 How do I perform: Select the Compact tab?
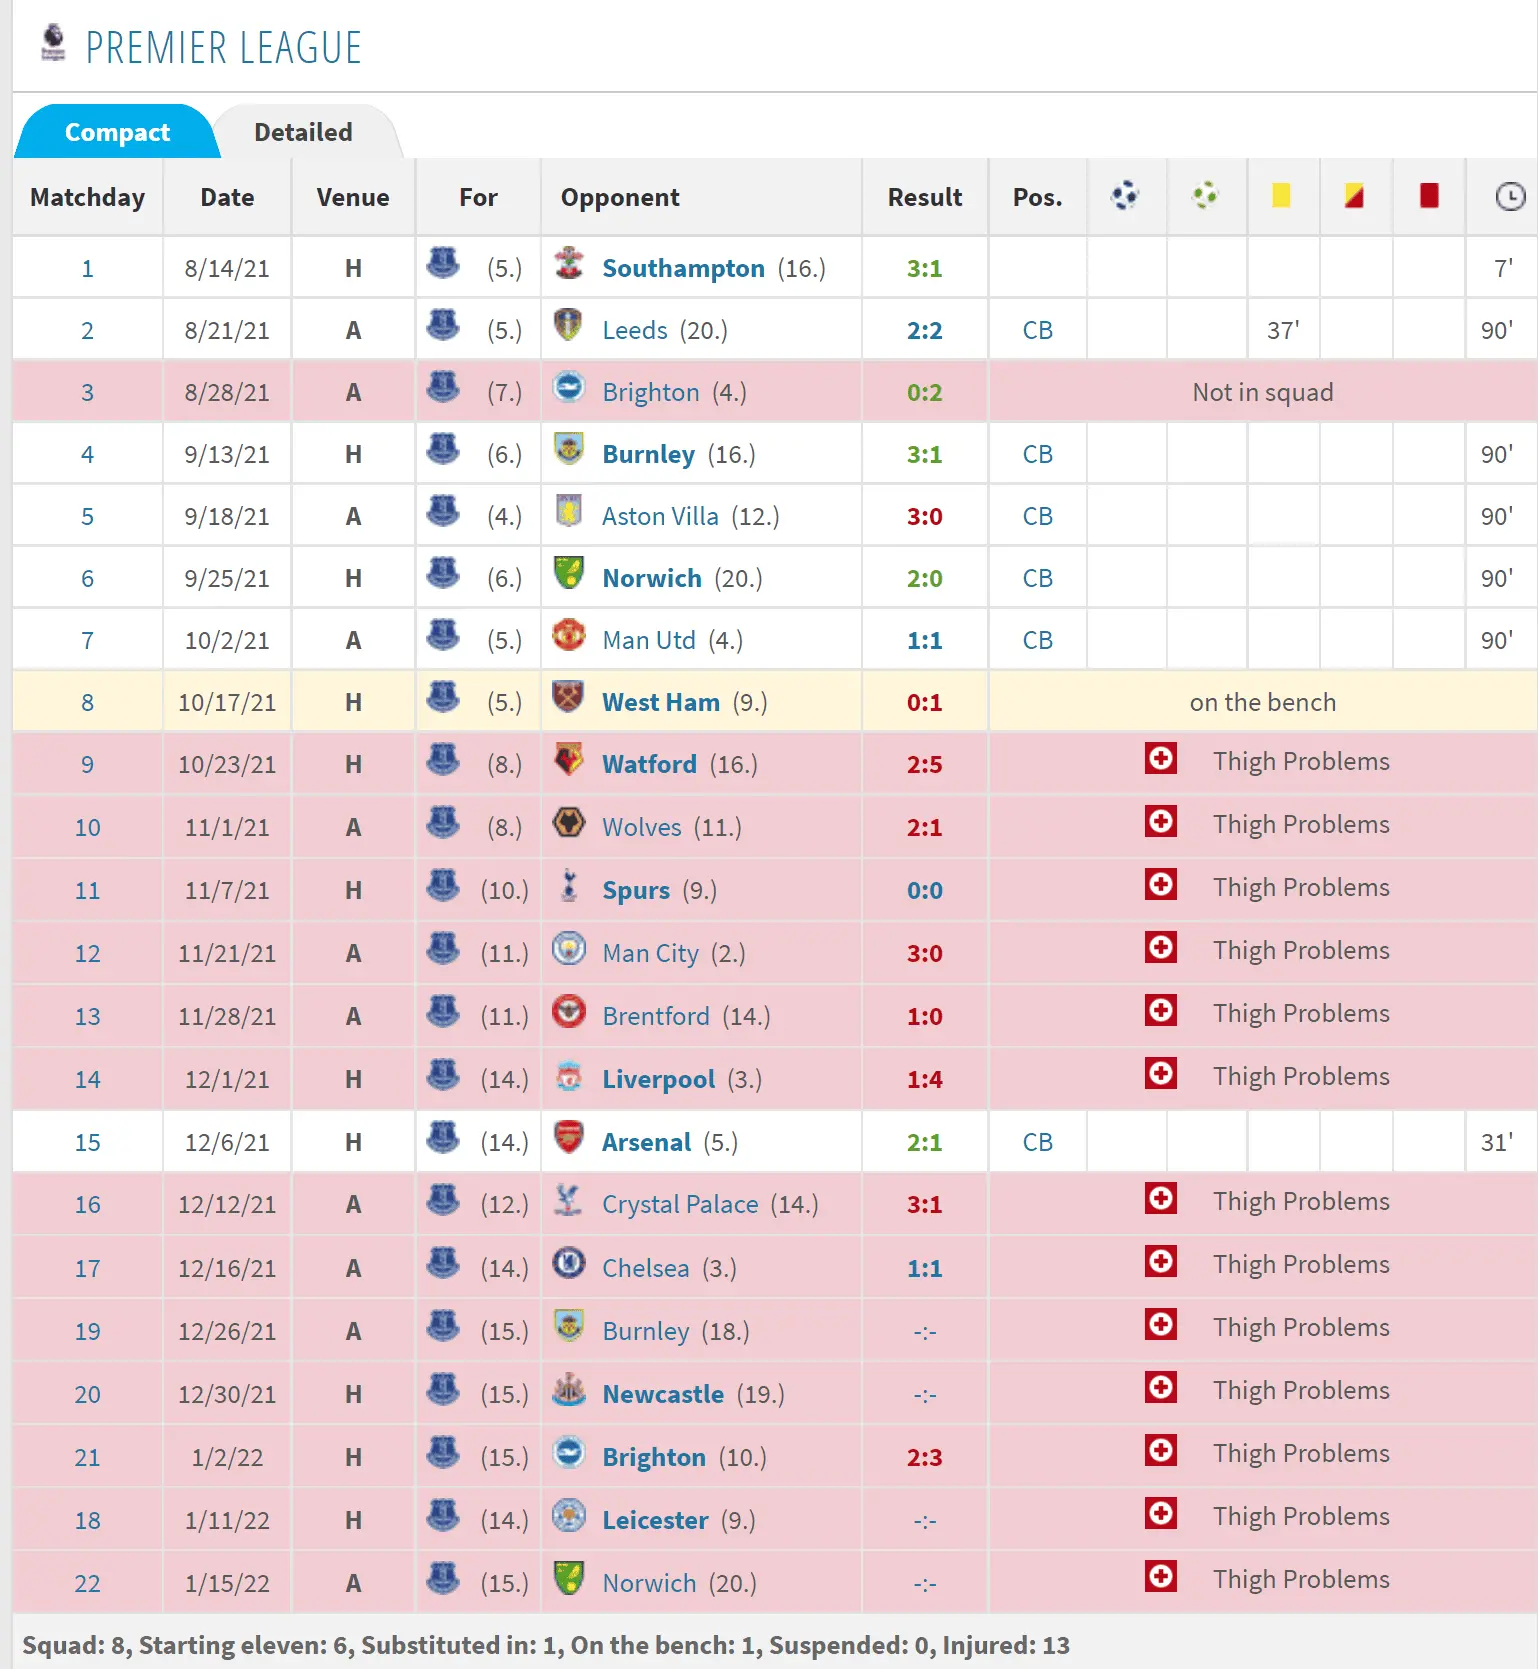(117, 132)
